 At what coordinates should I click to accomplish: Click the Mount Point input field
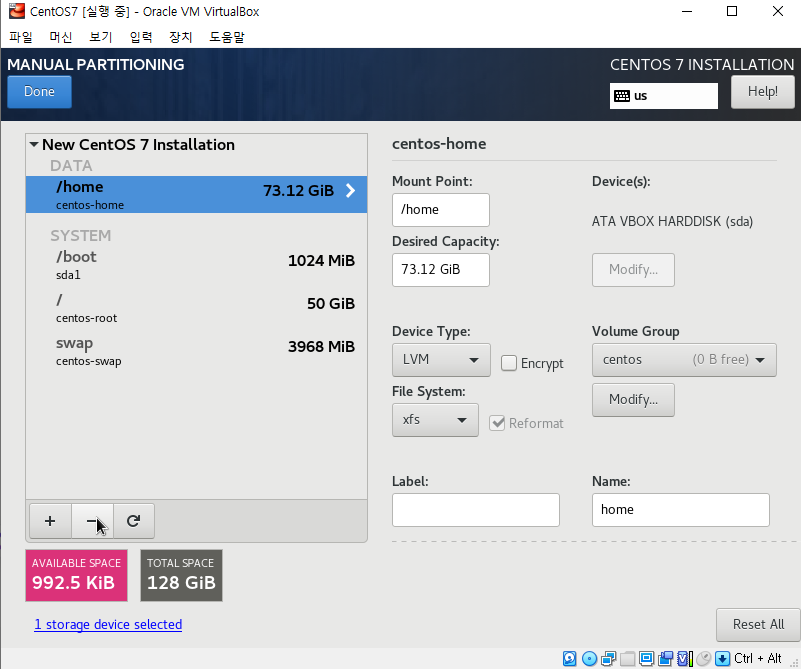[x=441, y=210]
